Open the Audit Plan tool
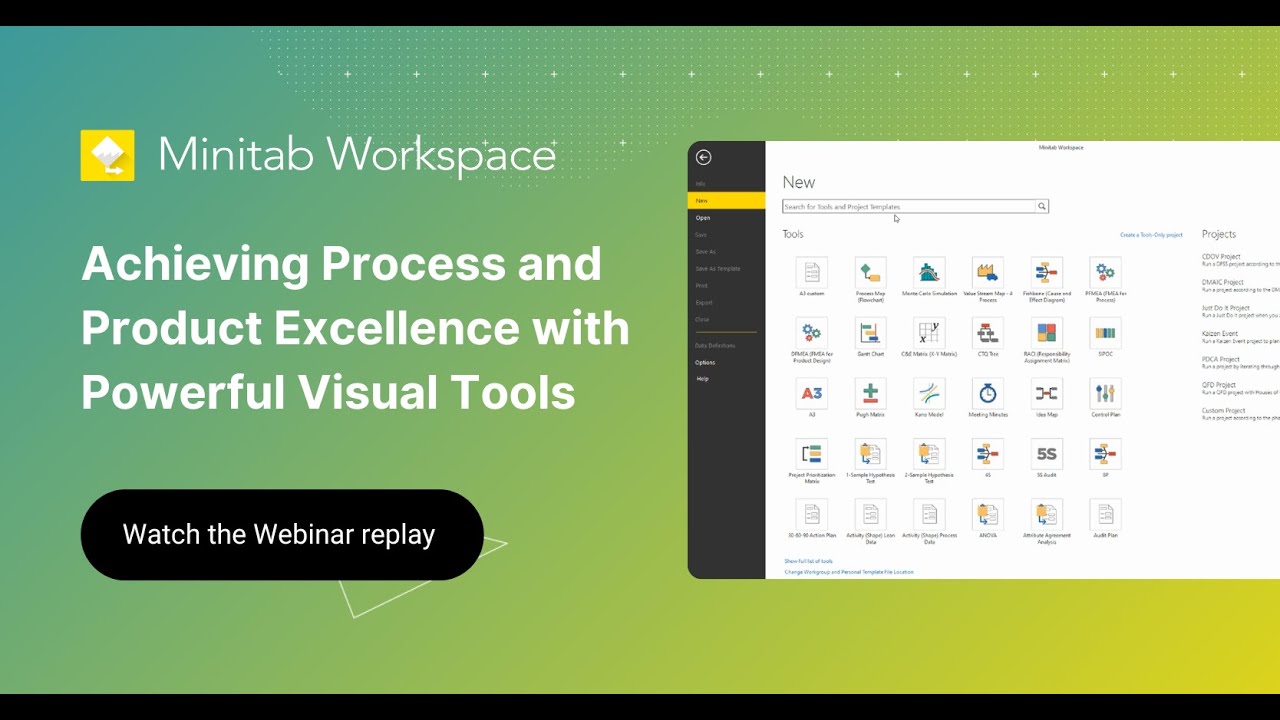Image resolution: width=1280 pixels, height=720 pixels. point(1105,514)
